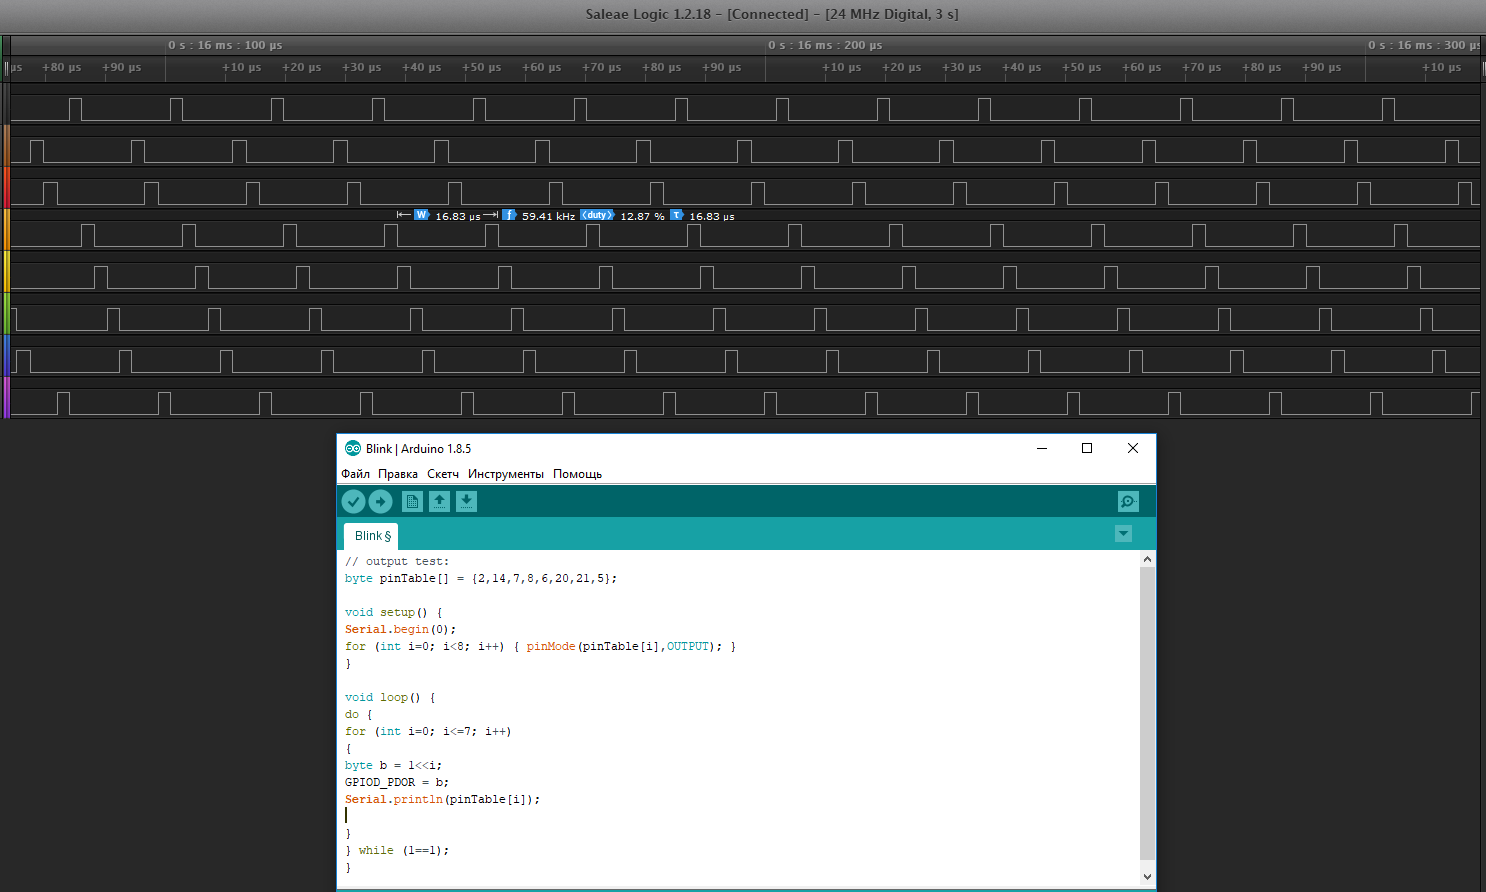Click the '12.87 %' duty cycle value

click(642, 216)
